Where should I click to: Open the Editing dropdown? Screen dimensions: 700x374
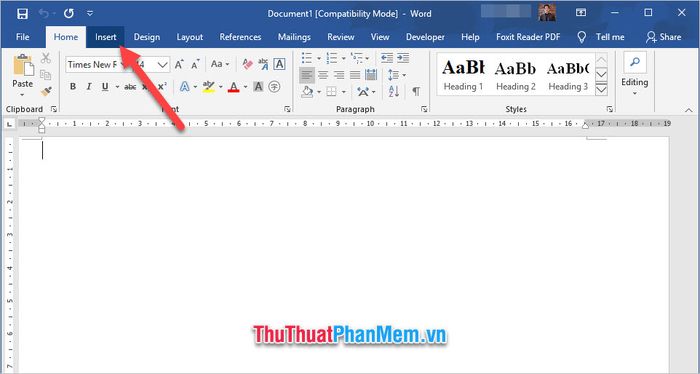tap(634, 75)
